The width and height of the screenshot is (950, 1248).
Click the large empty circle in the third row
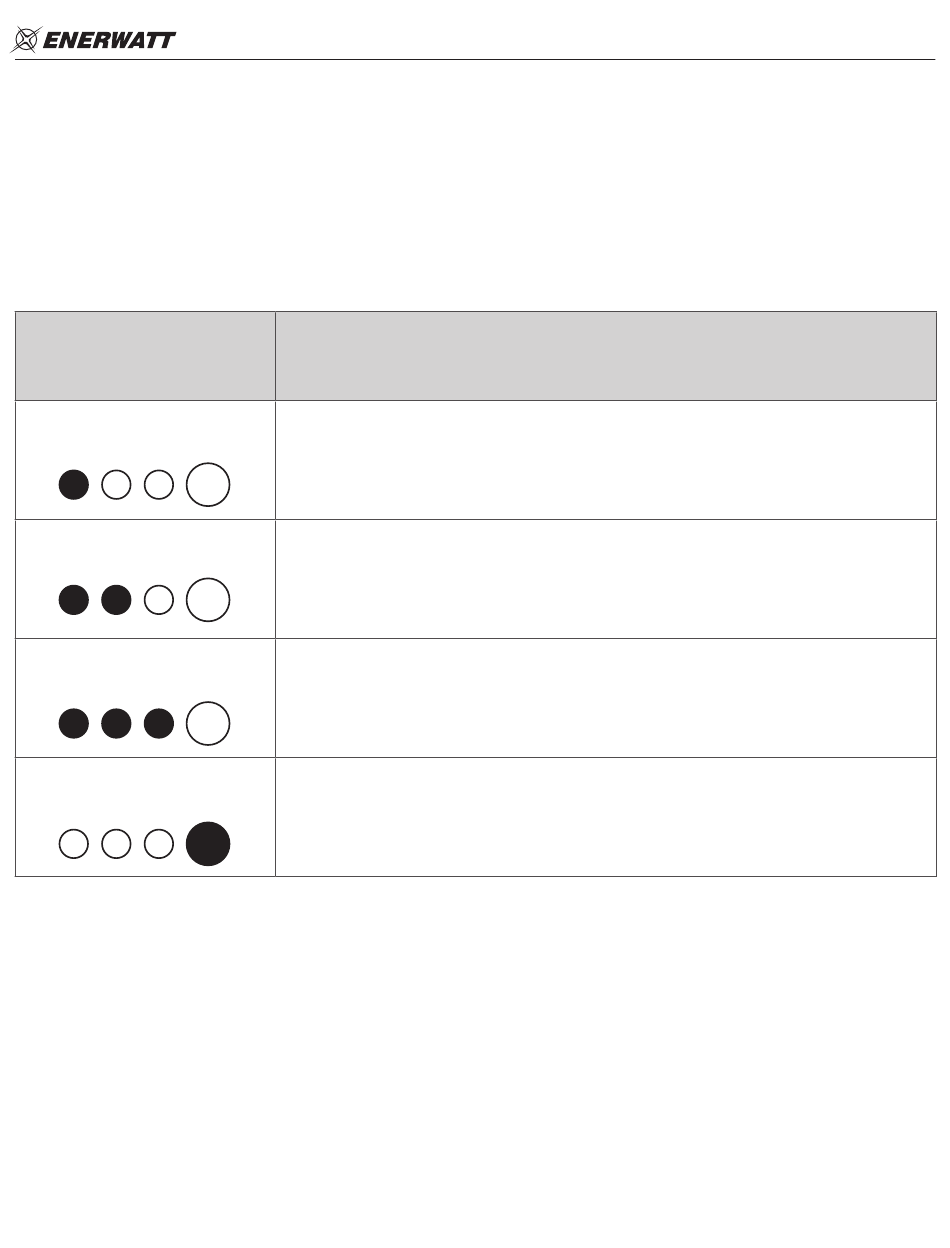[208, 724]
